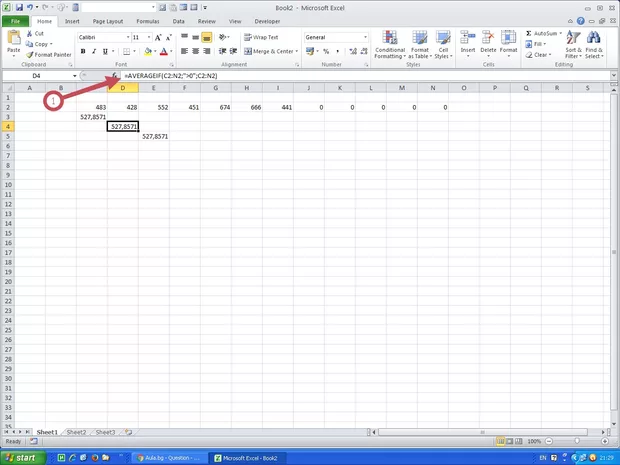Open the Font size dropdown
This screenshot has width=620, height=465.
149,37
